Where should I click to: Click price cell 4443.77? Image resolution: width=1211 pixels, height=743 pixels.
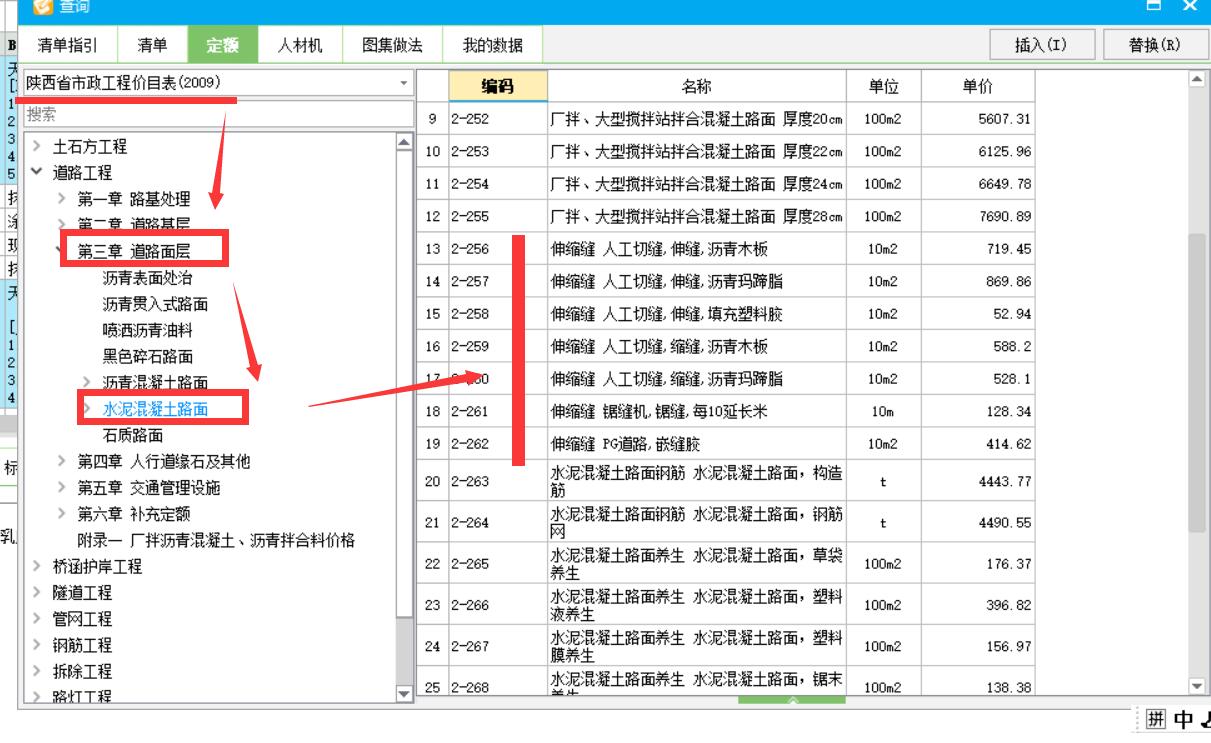coord(977,481)
